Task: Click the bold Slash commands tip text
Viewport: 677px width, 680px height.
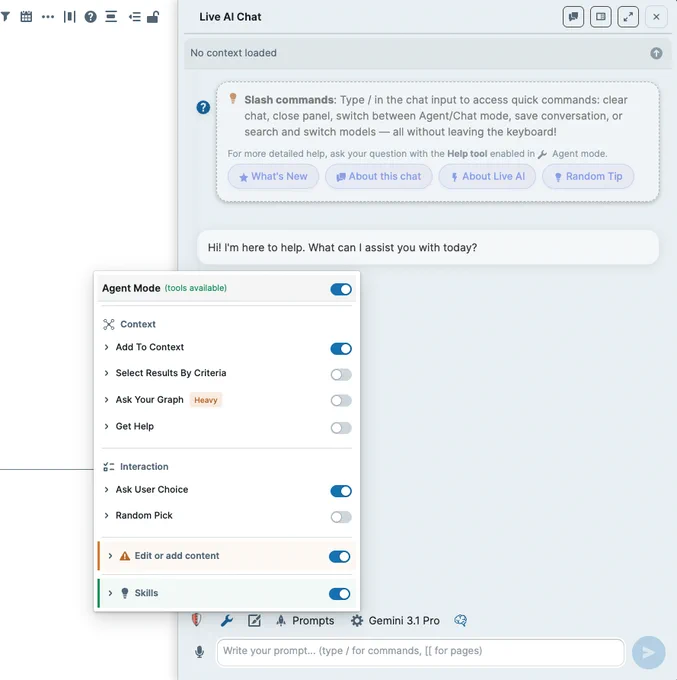Action: coord(290,100)
